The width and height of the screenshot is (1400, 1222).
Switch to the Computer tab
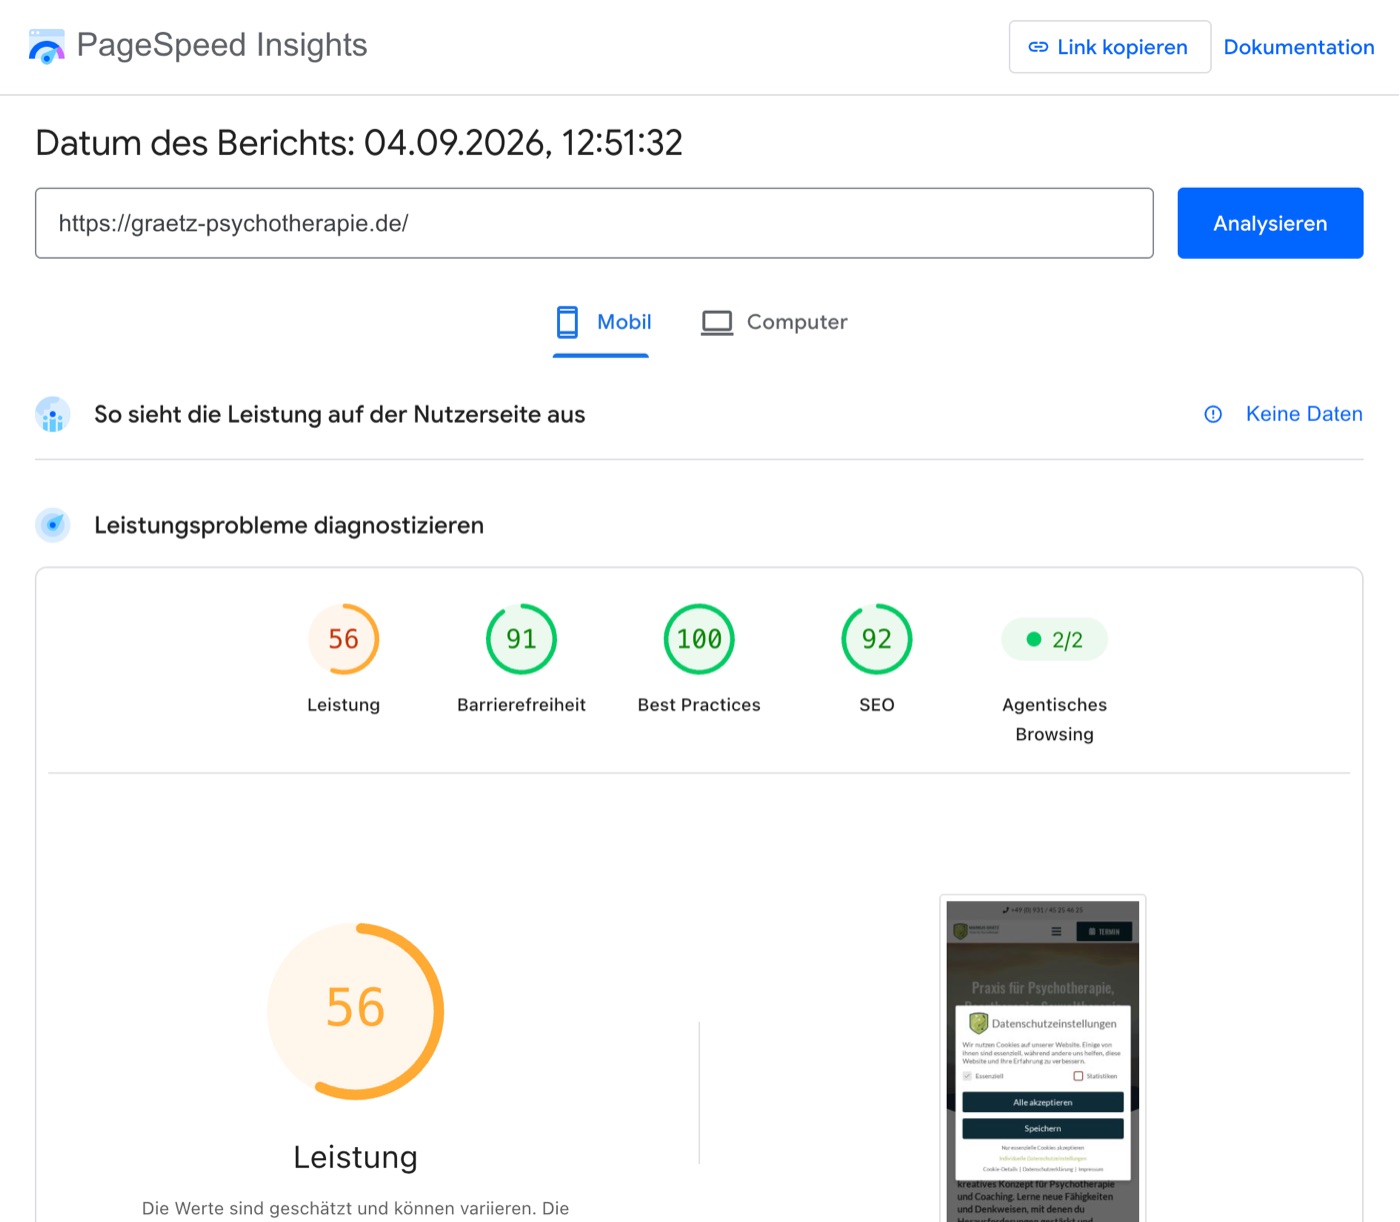pyautogui.click(x=774, y=323)
